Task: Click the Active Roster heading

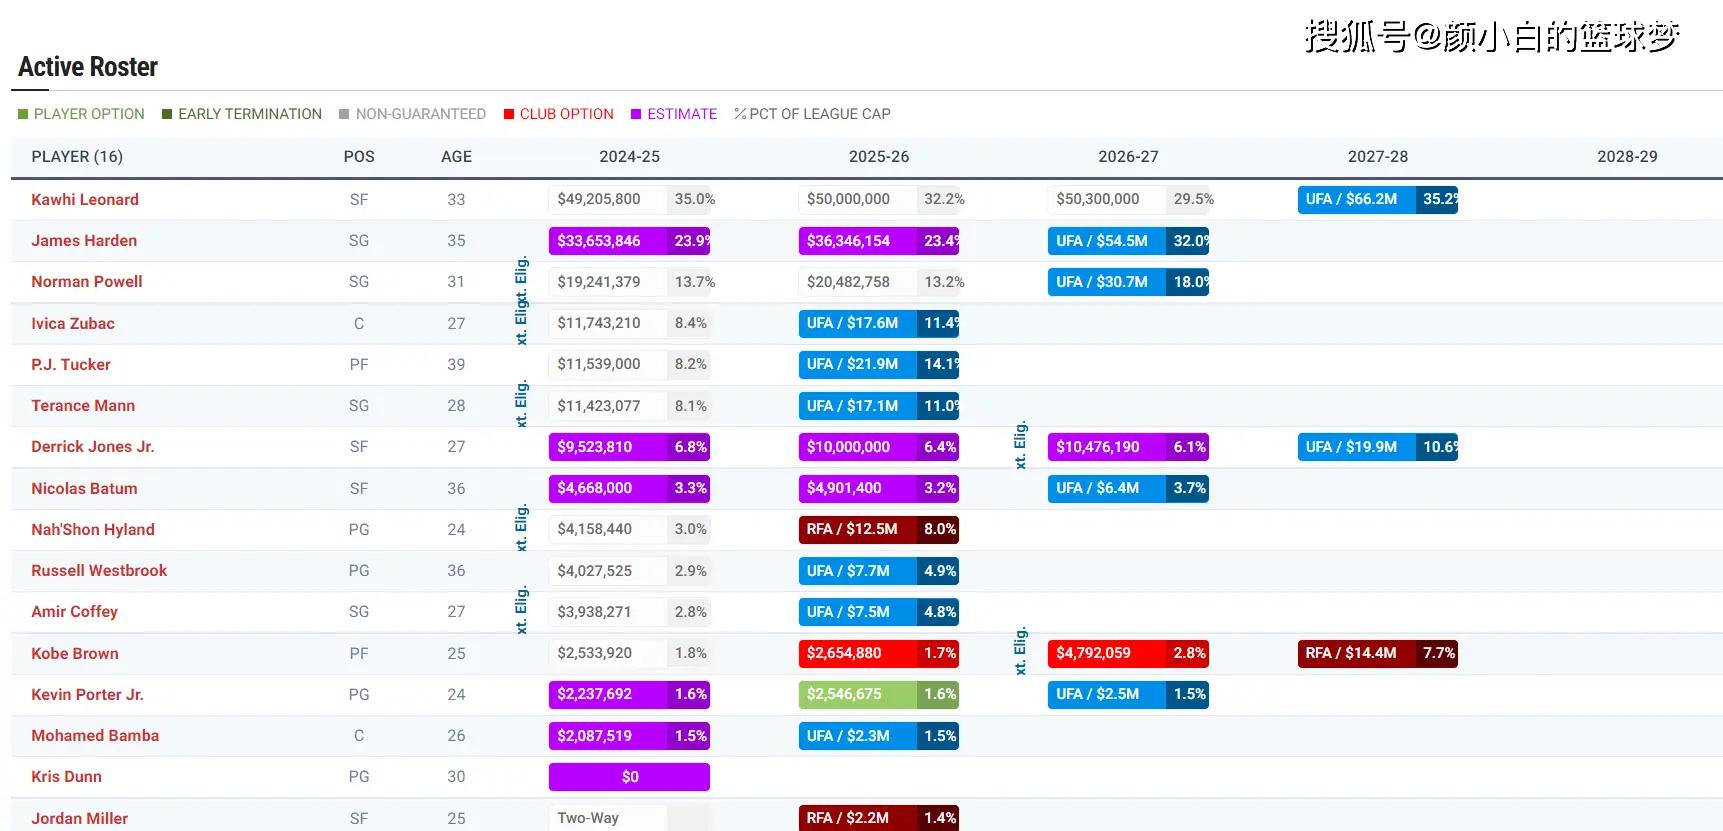Action: pyautogui.click(x=88, y=67)
